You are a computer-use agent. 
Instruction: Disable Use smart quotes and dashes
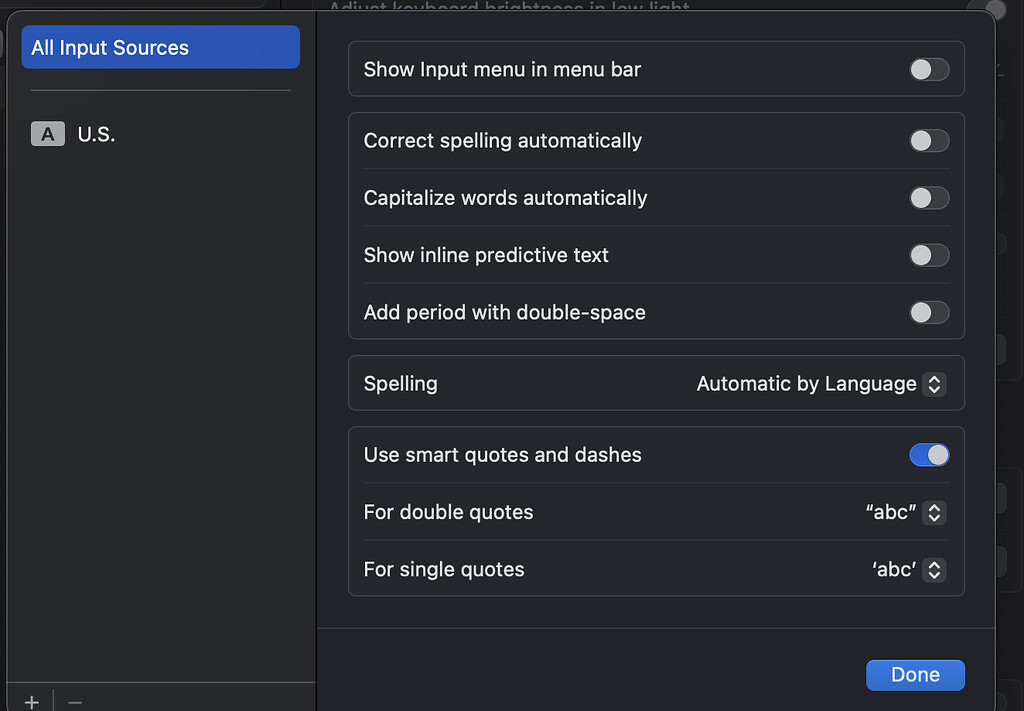click(929, 455)
